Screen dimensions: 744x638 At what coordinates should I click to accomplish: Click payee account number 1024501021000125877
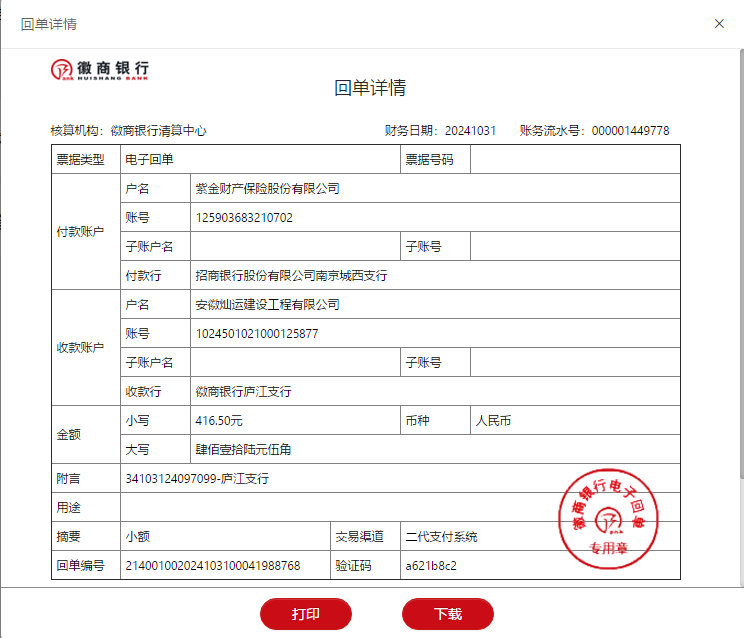(x=257, y=333)
